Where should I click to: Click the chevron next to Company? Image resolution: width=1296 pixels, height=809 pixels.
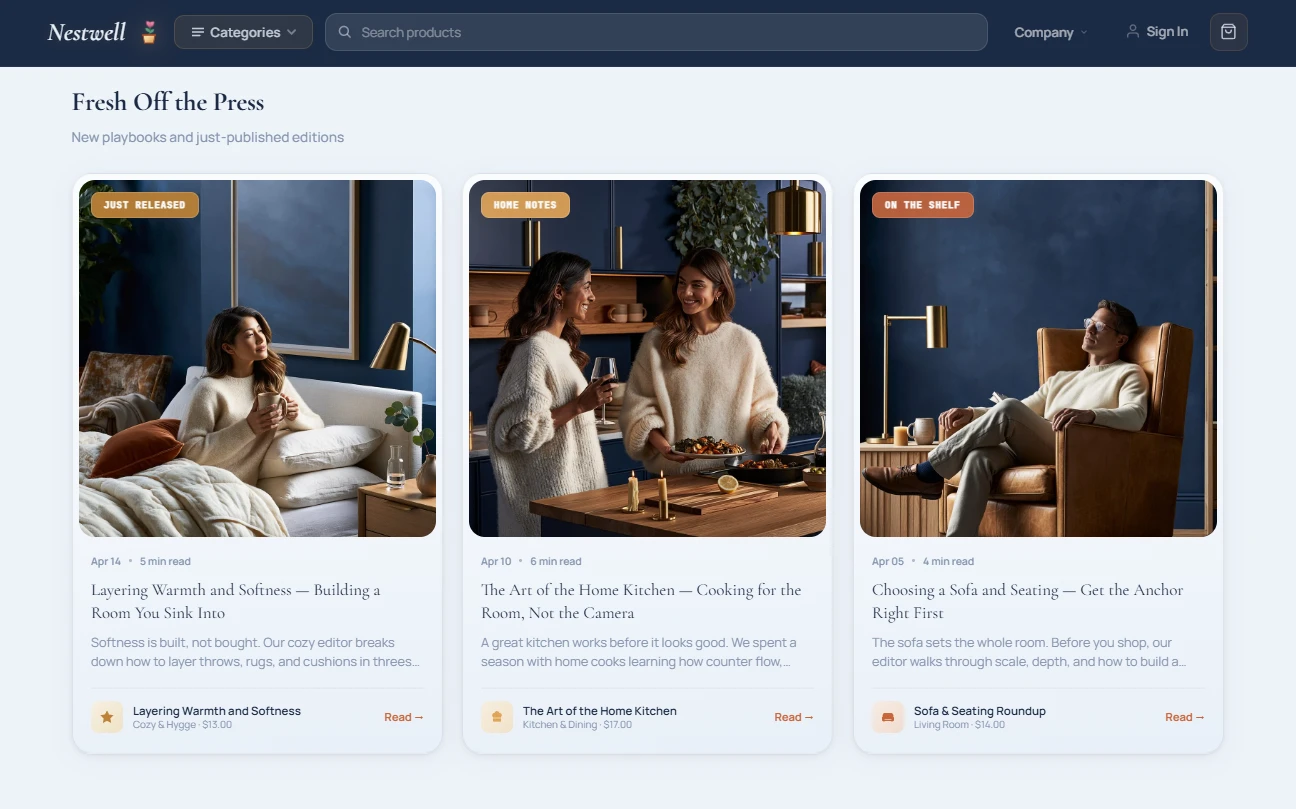tap(1083, 33)
